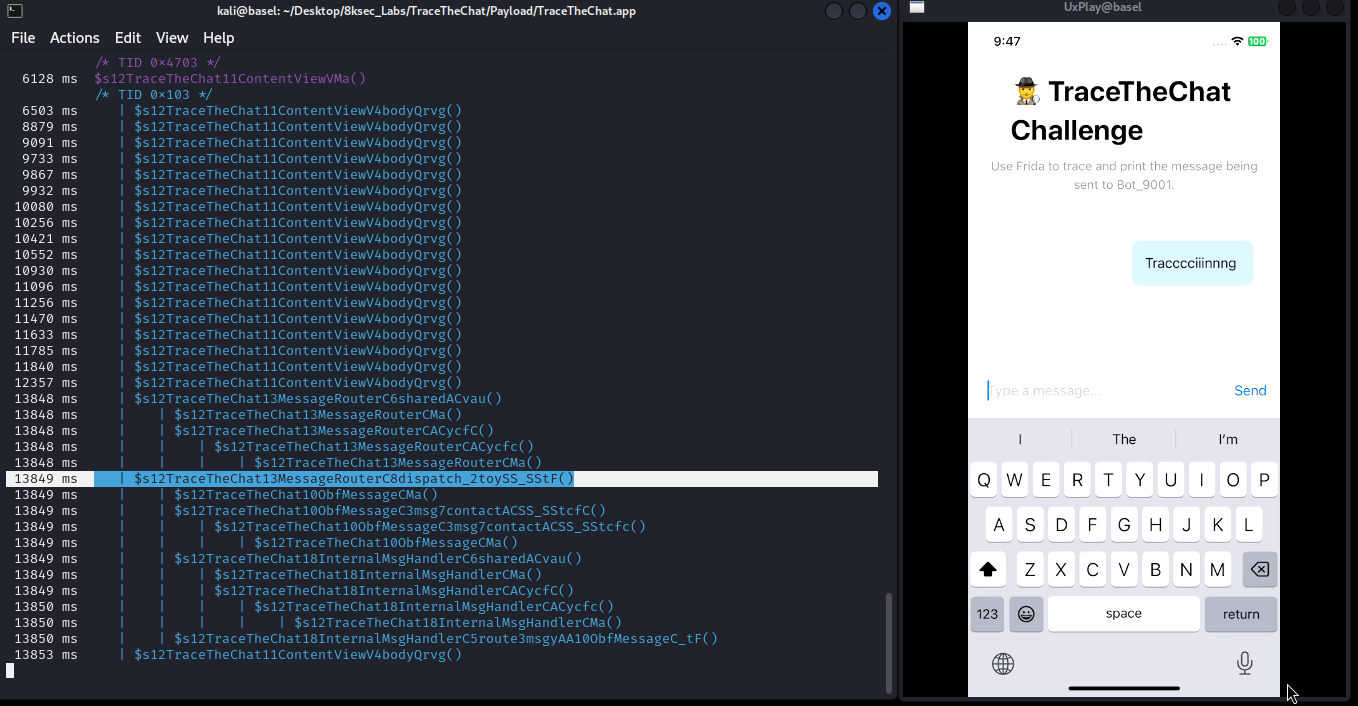
Task: Tap the U key
Action: (x=1170, y=480)
